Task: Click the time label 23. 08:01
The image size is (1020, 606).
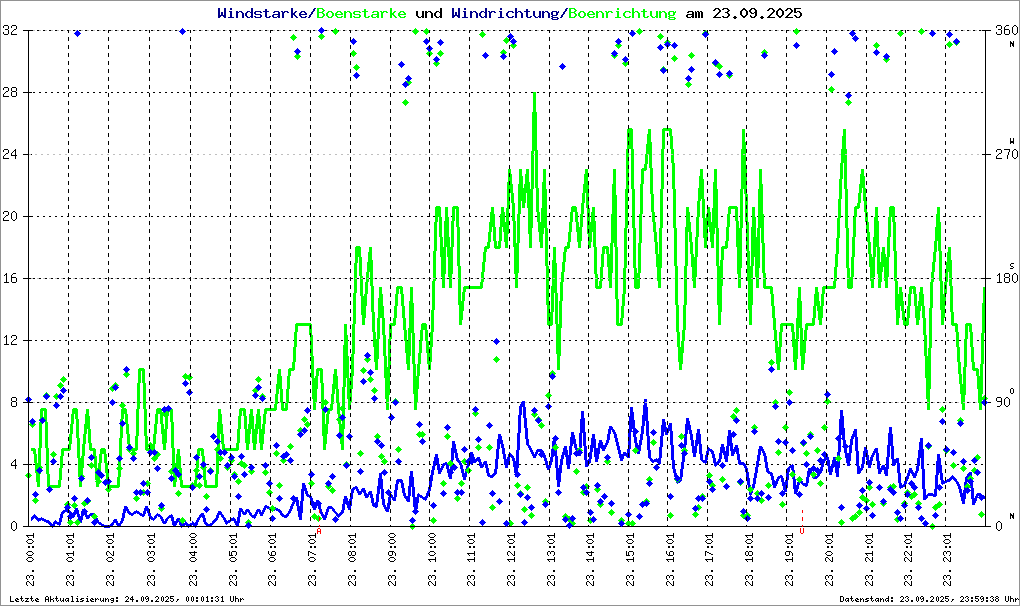Action: point(352,559)
